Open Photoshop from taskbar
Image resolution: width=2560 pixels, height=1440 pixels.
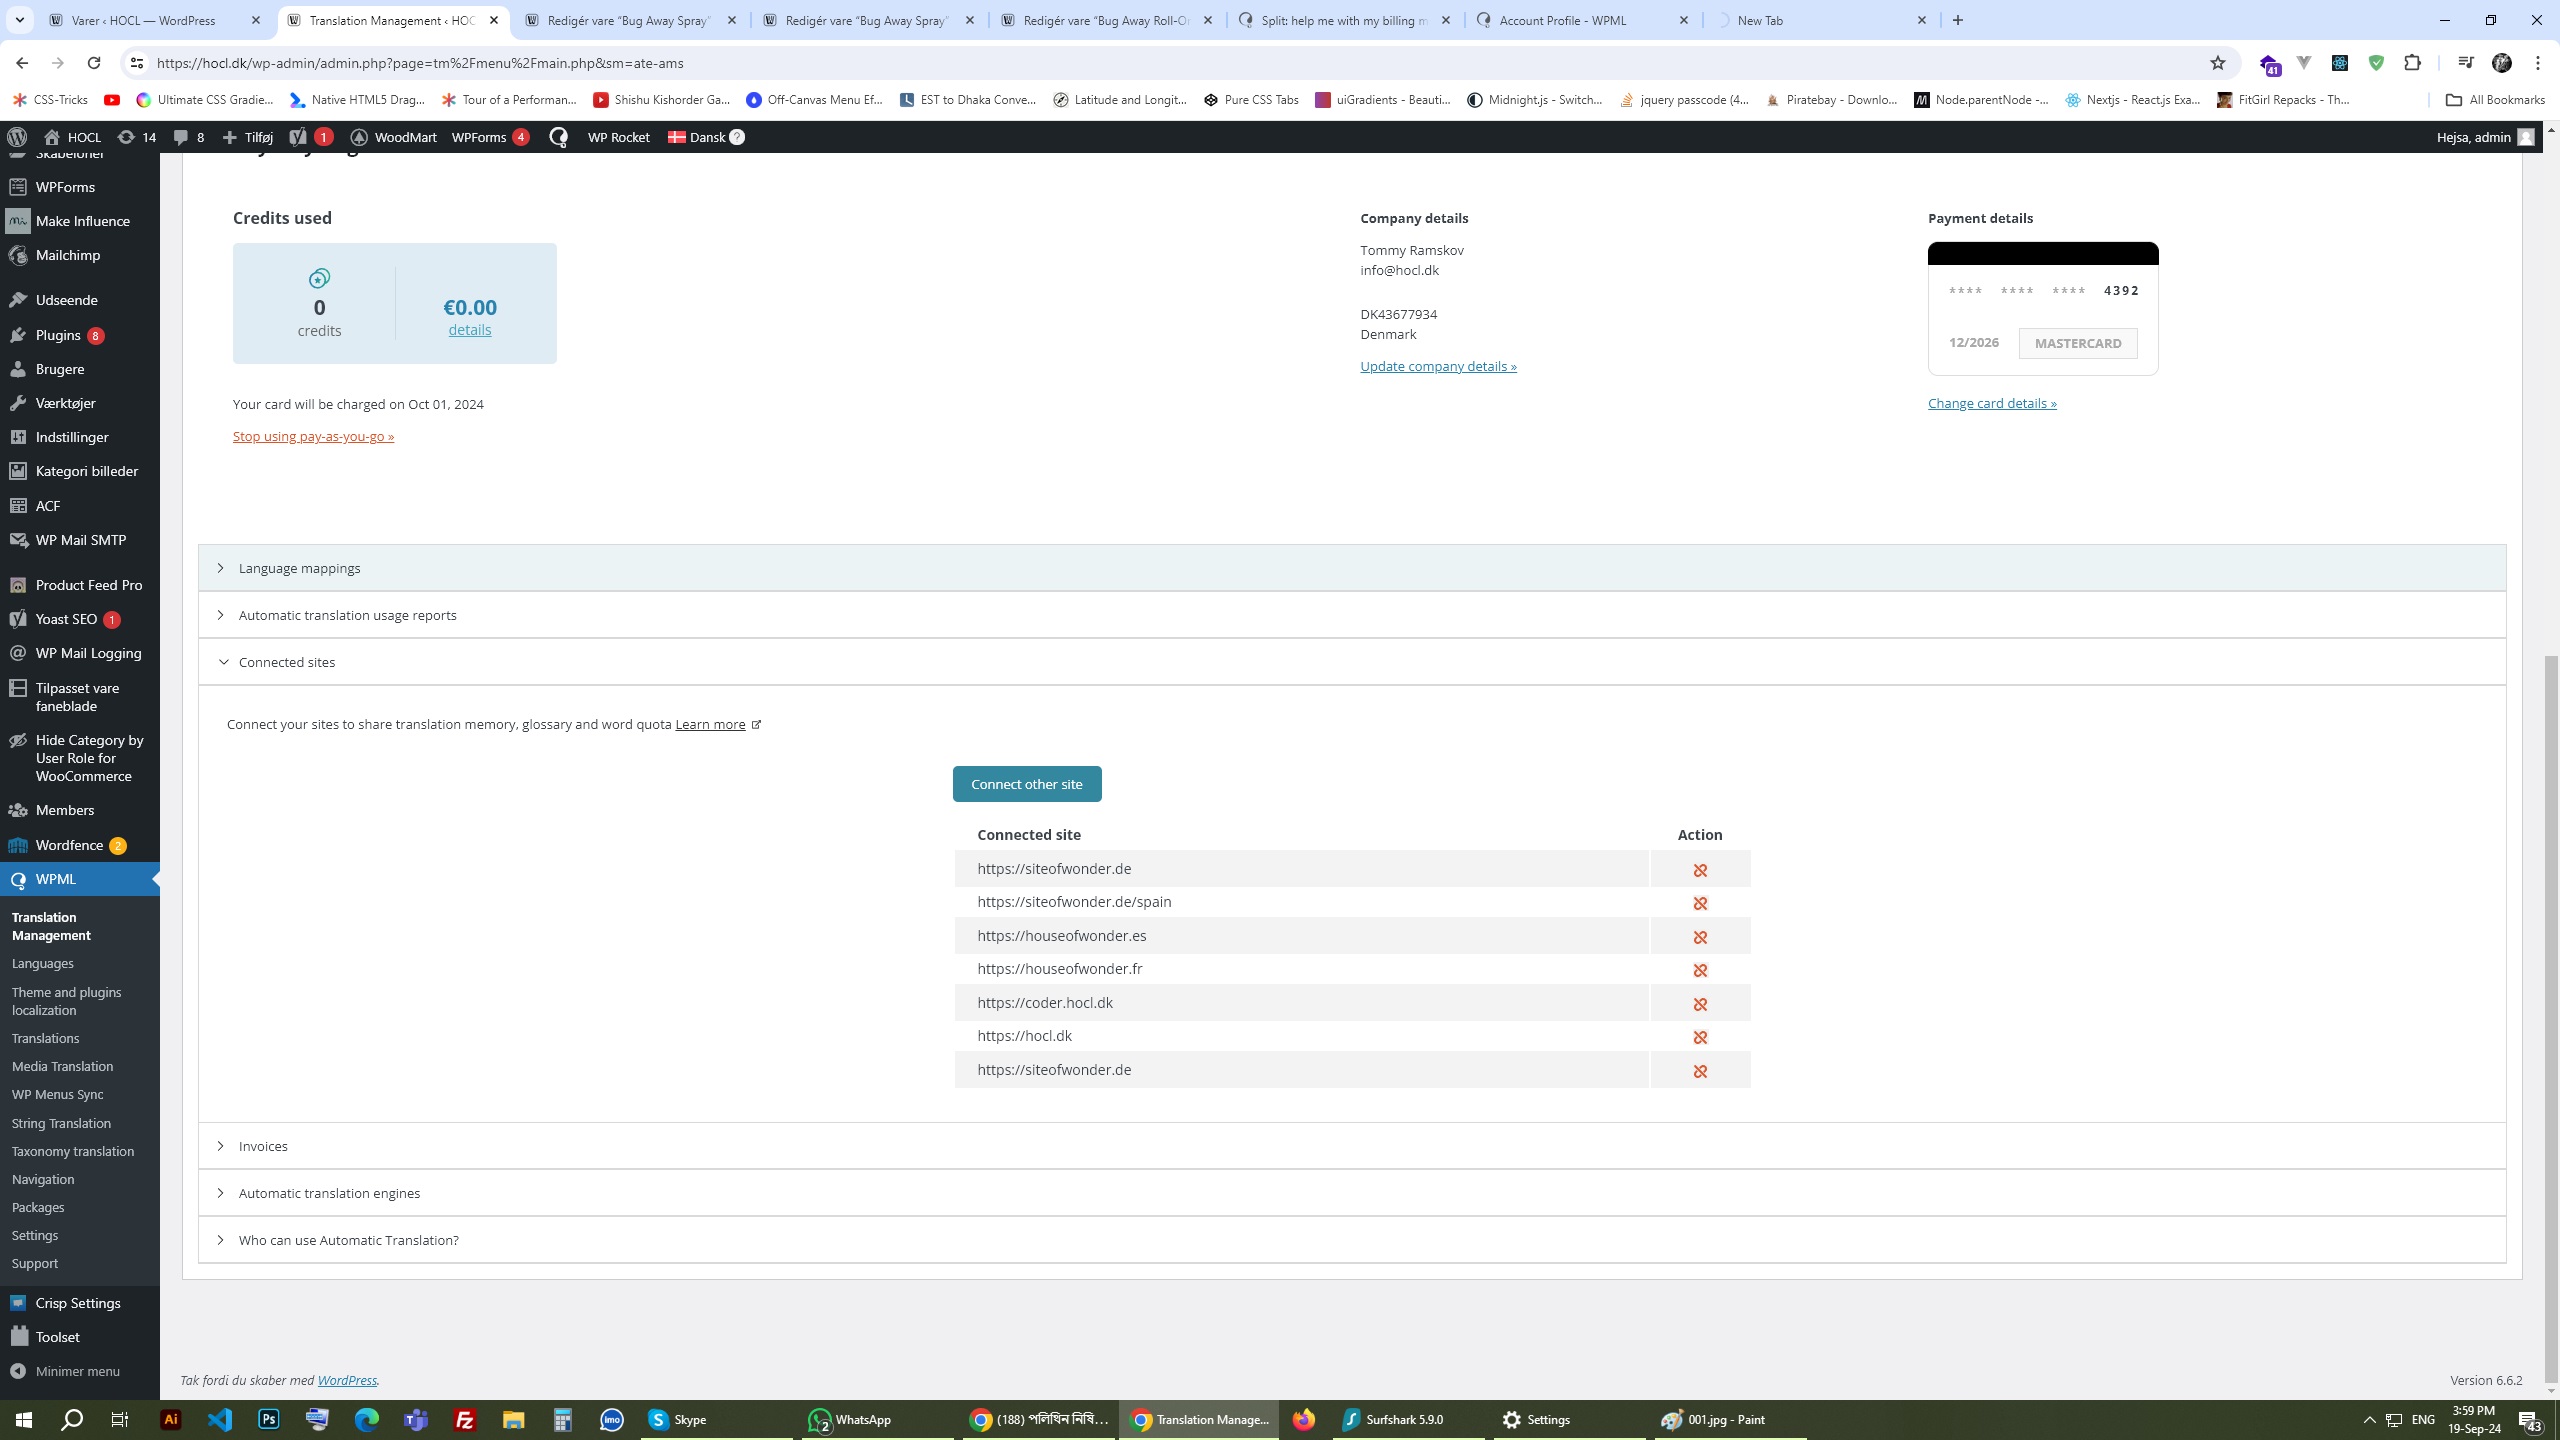click(x=269, y=1419)
